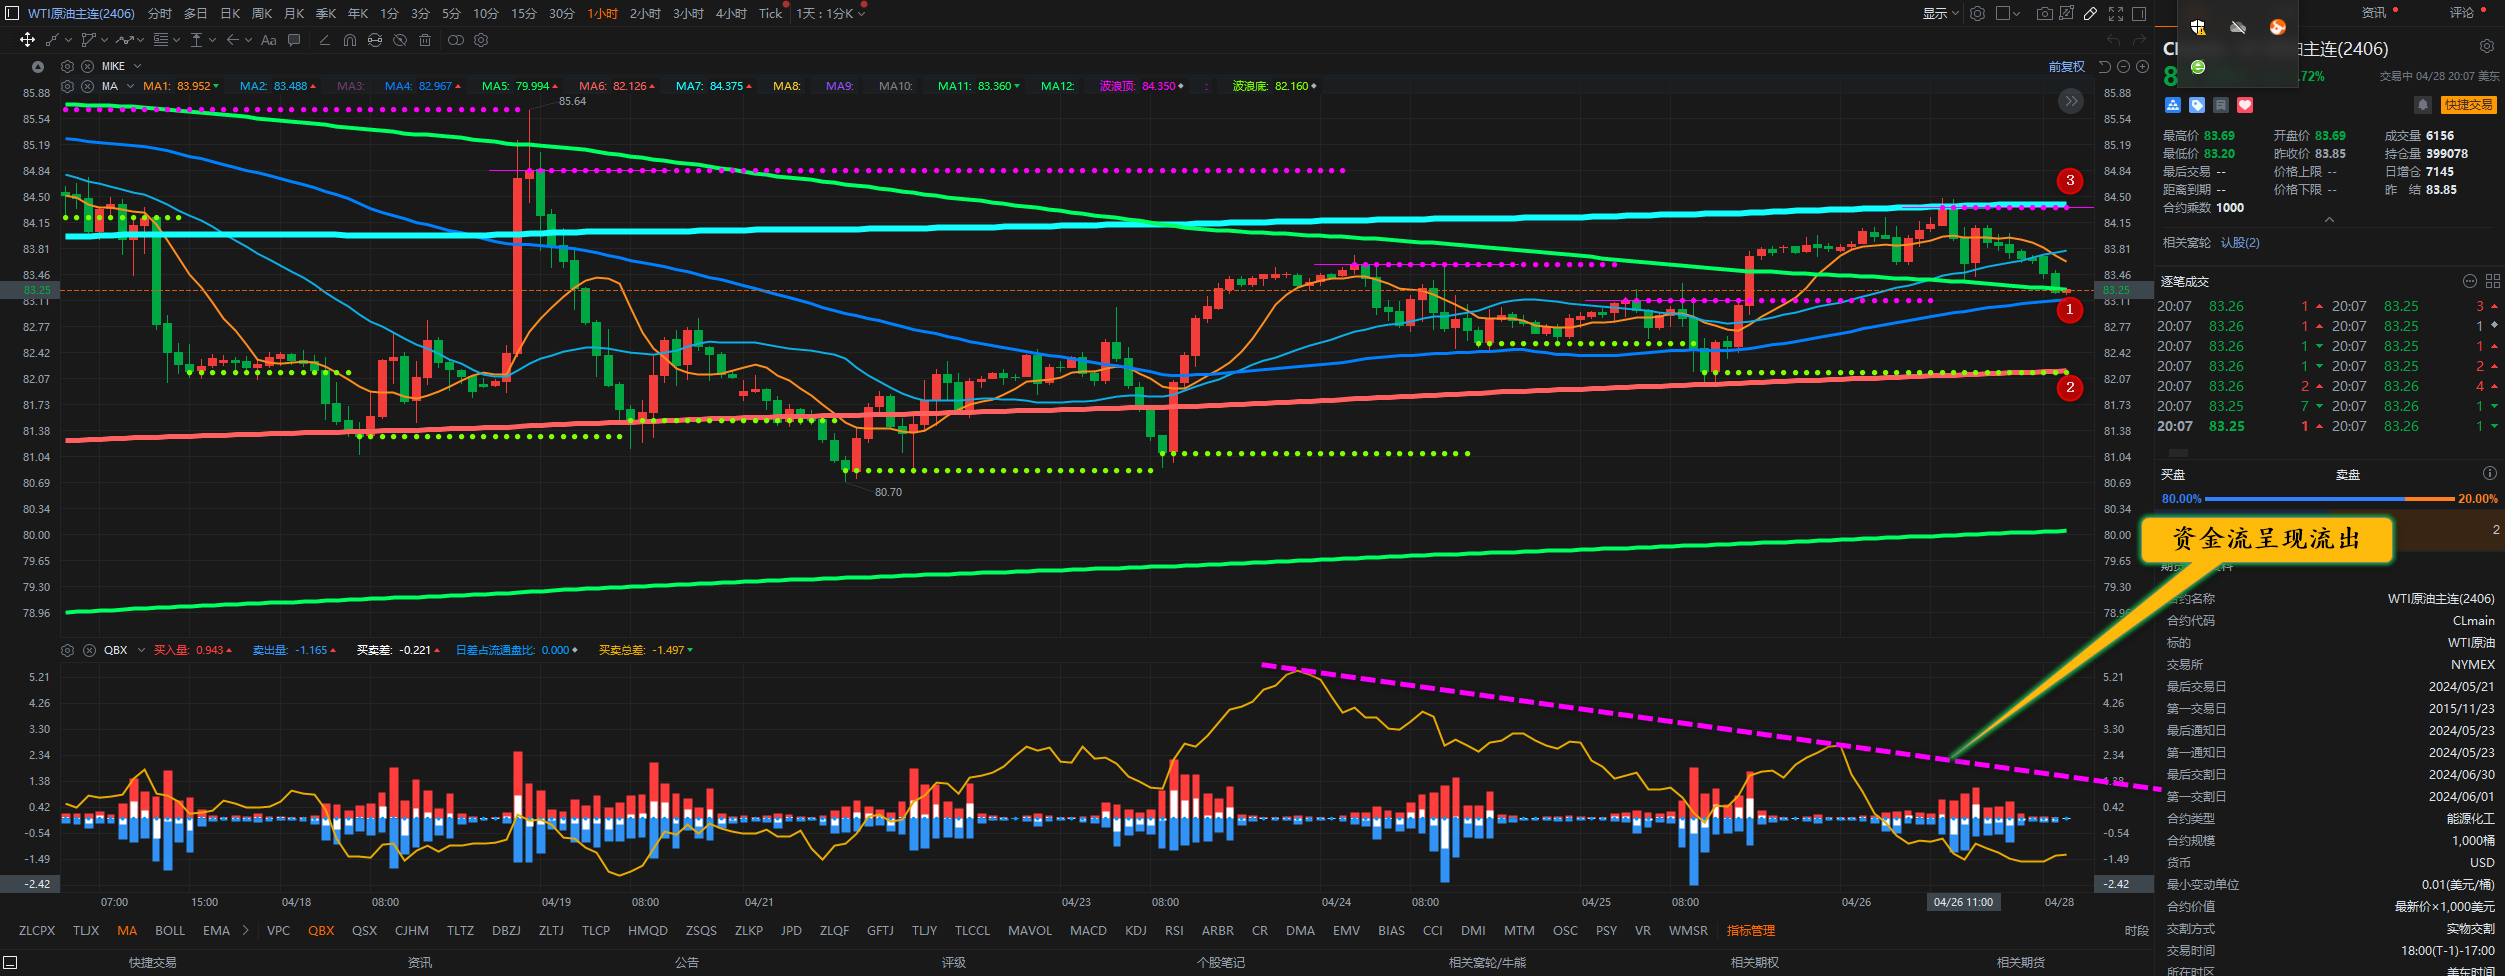Select the eraser tool in drawing toolbar
The height and width of the screenshot is (976, 2505).
coord(324,40)
